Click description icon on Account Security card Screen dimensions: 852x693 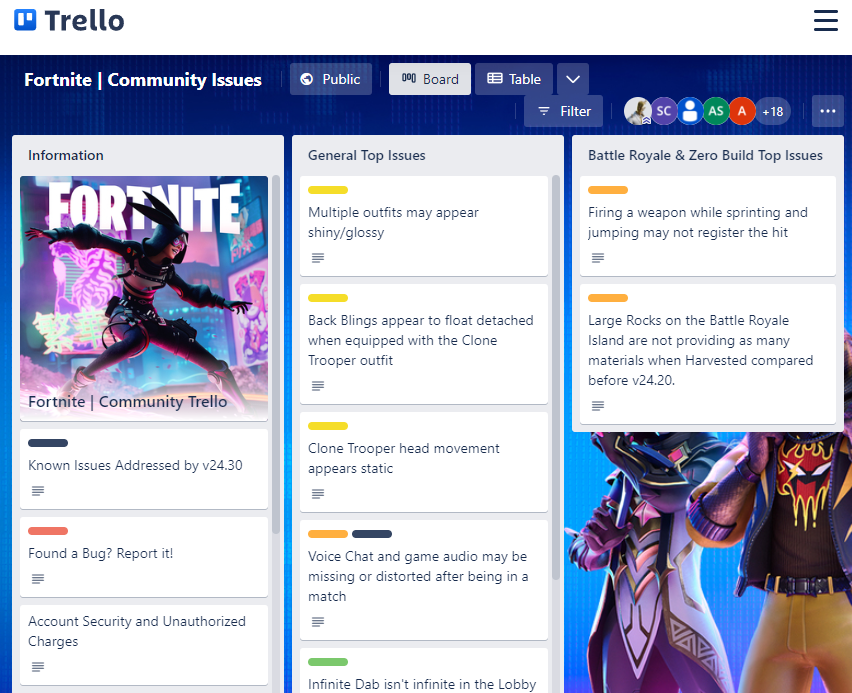[x=37, y=667]
